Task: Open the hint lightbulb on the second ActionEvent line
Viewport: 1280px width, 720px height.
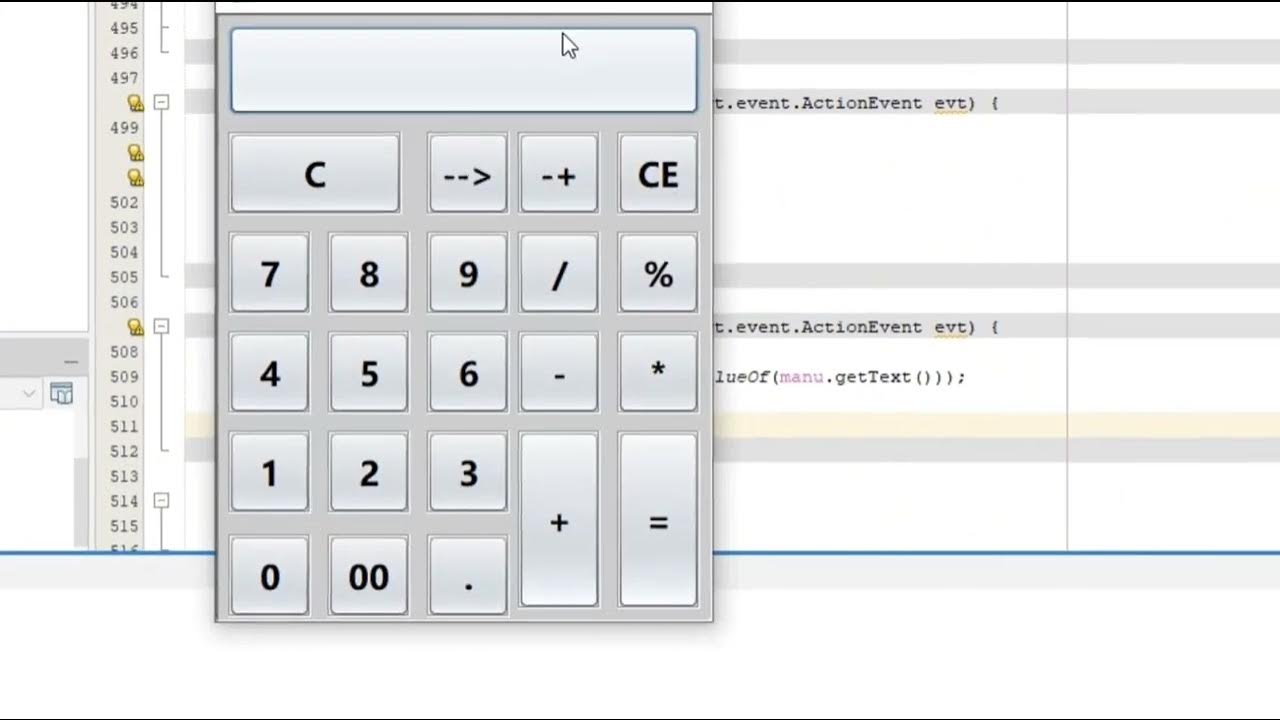Action: tap(136, 327)
